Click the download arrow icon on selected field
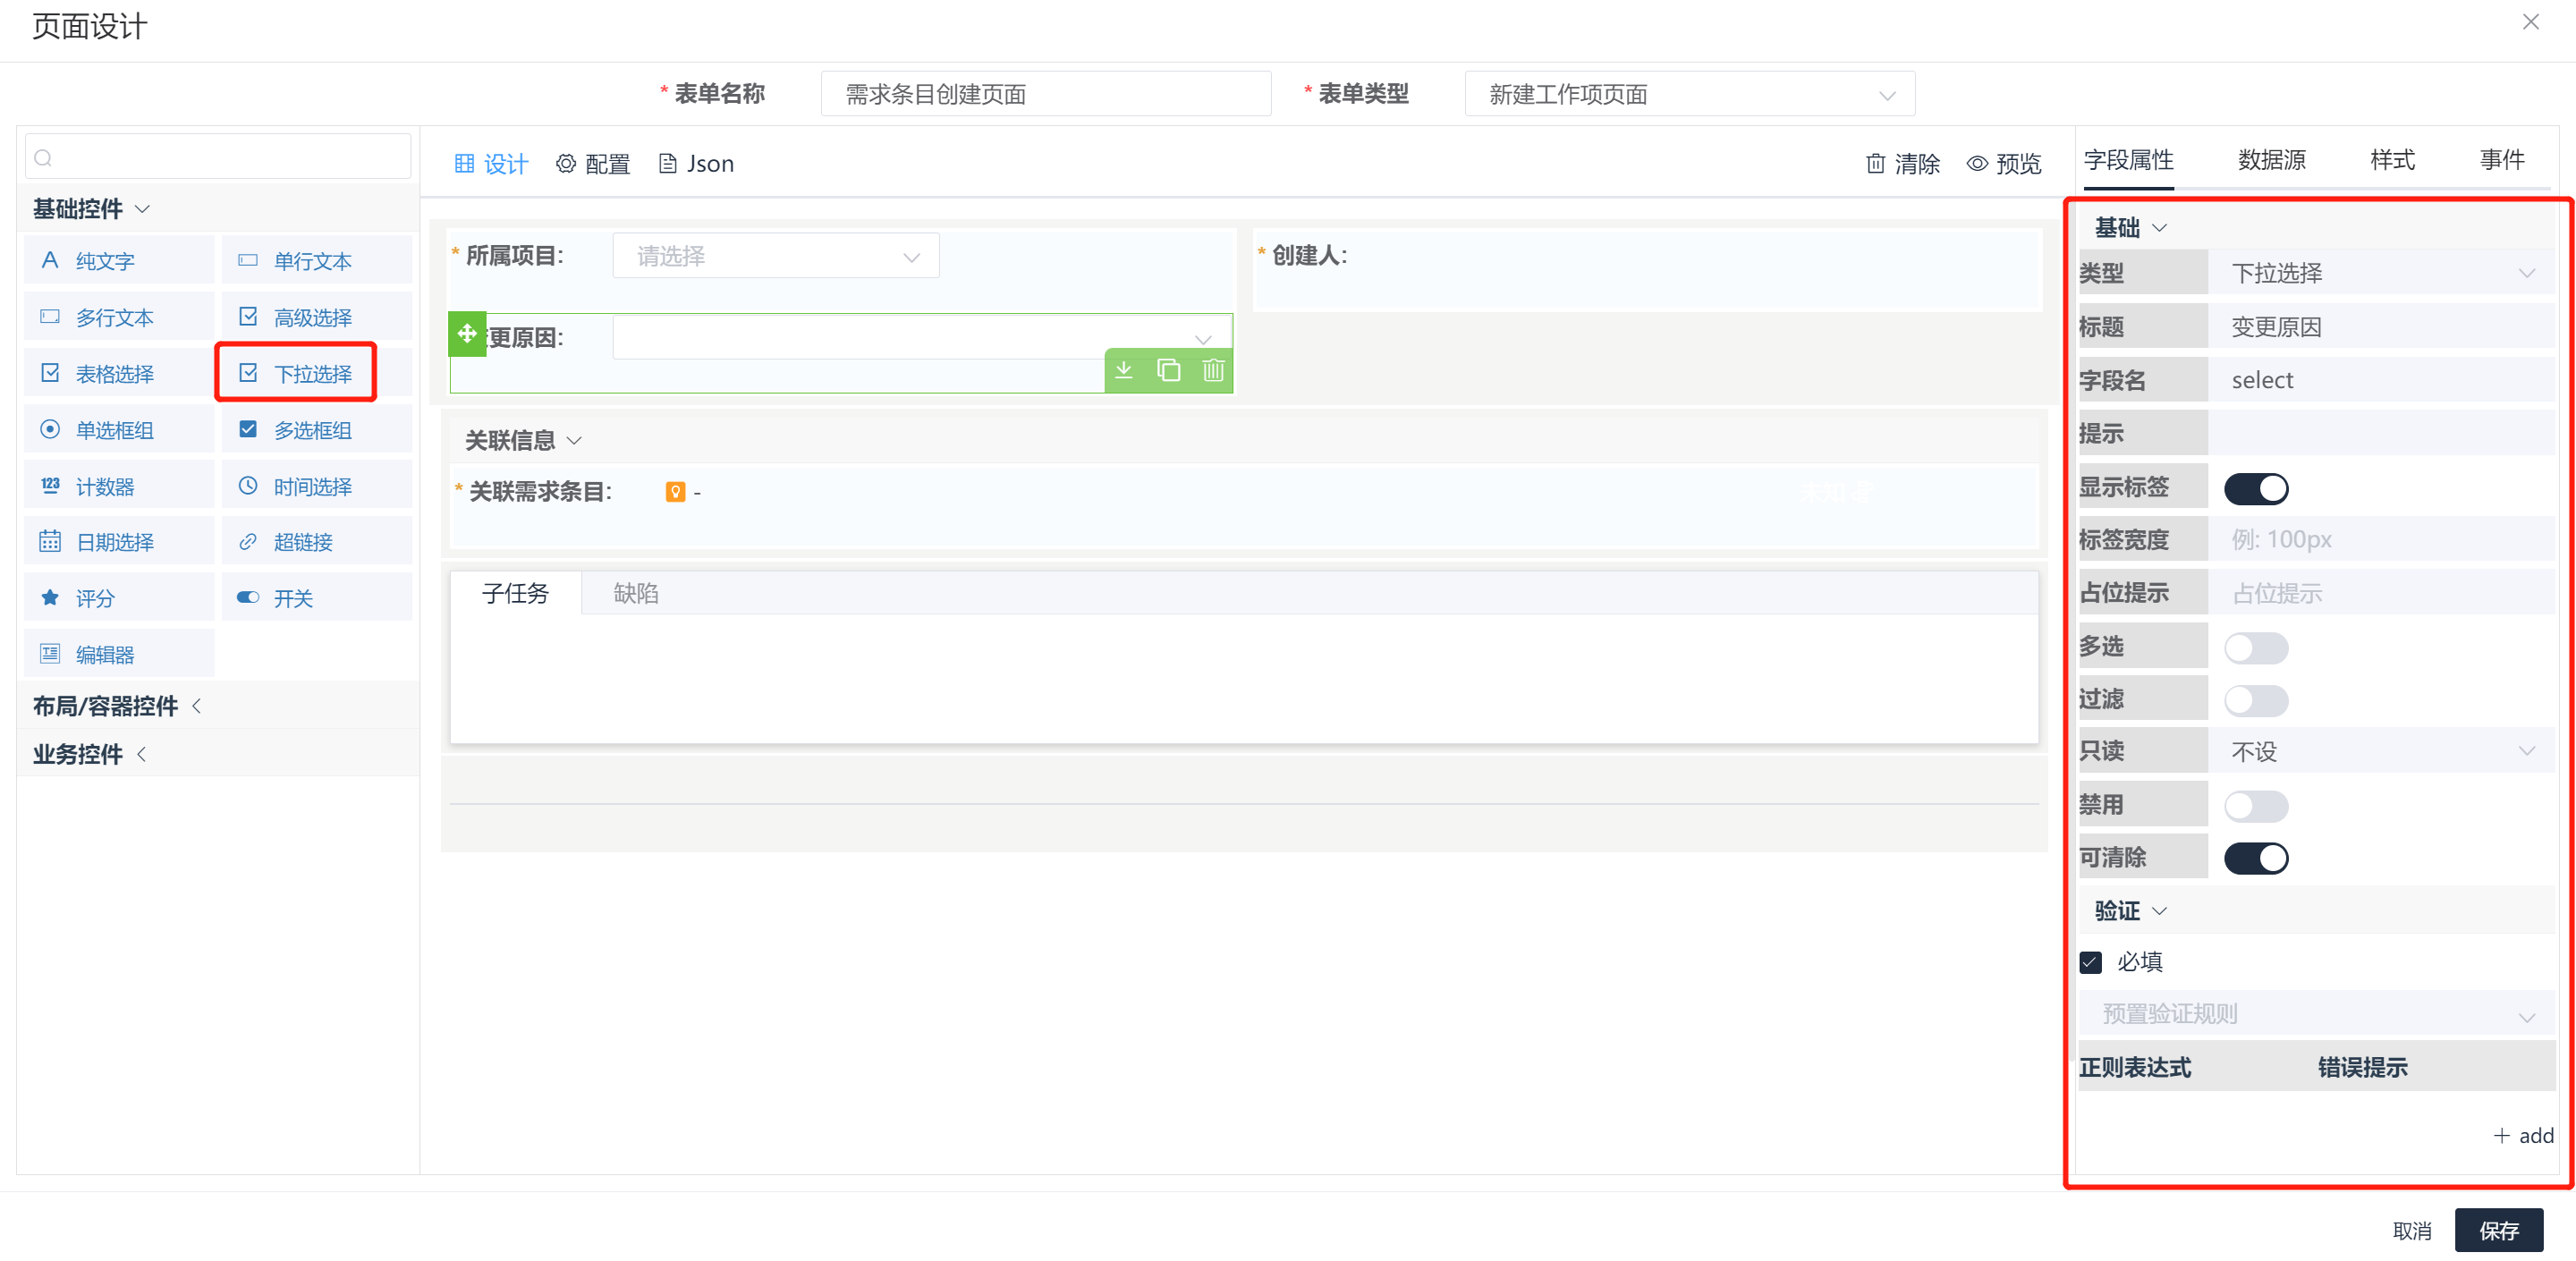The width and height of the screenshot is (2576, 1261). pos(1124,371)
